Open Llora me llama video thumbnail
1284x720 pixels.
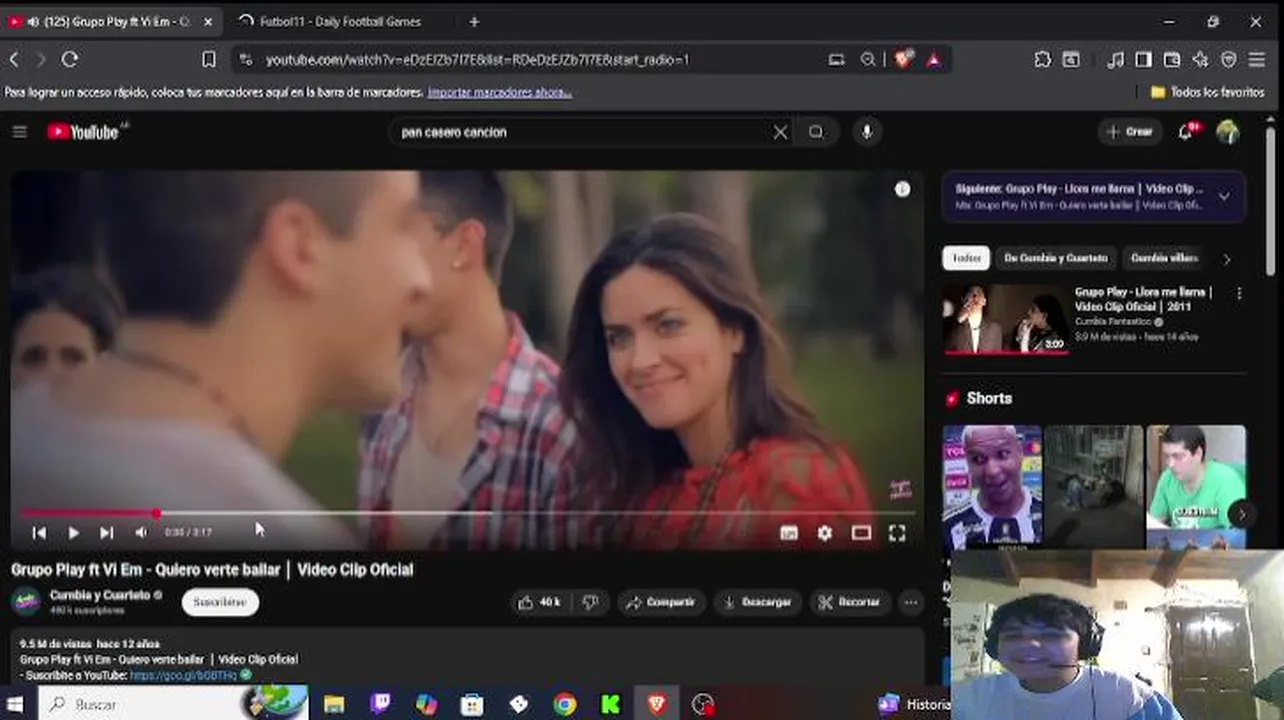[x=1005, y=319]
